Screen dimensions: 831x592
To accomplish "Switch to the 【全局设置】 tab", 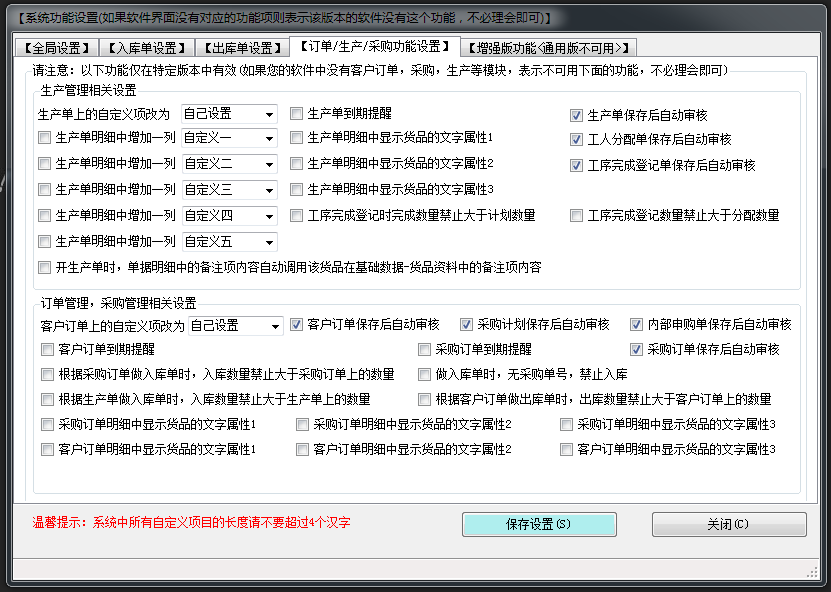I will coord(55,48).
